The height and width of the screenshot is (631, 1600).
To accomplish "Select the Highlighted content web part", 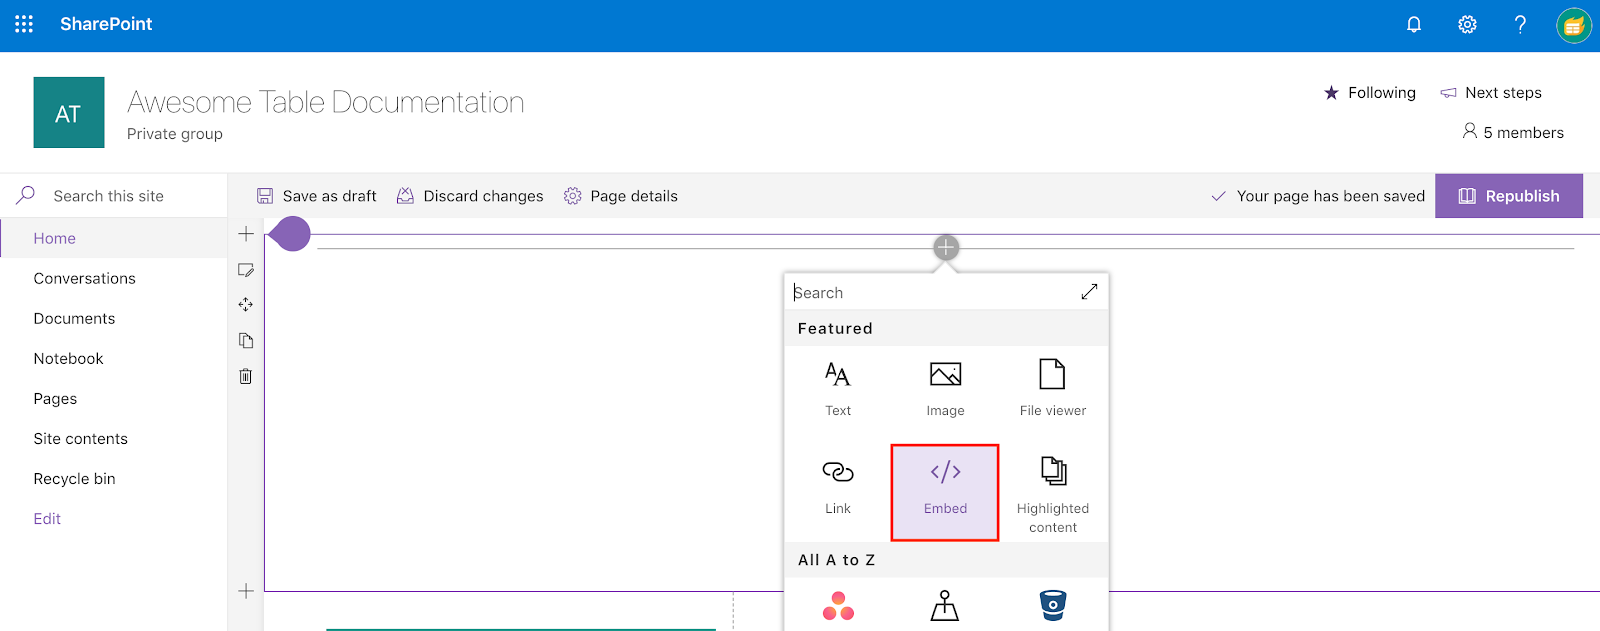I will (1052, 492).
